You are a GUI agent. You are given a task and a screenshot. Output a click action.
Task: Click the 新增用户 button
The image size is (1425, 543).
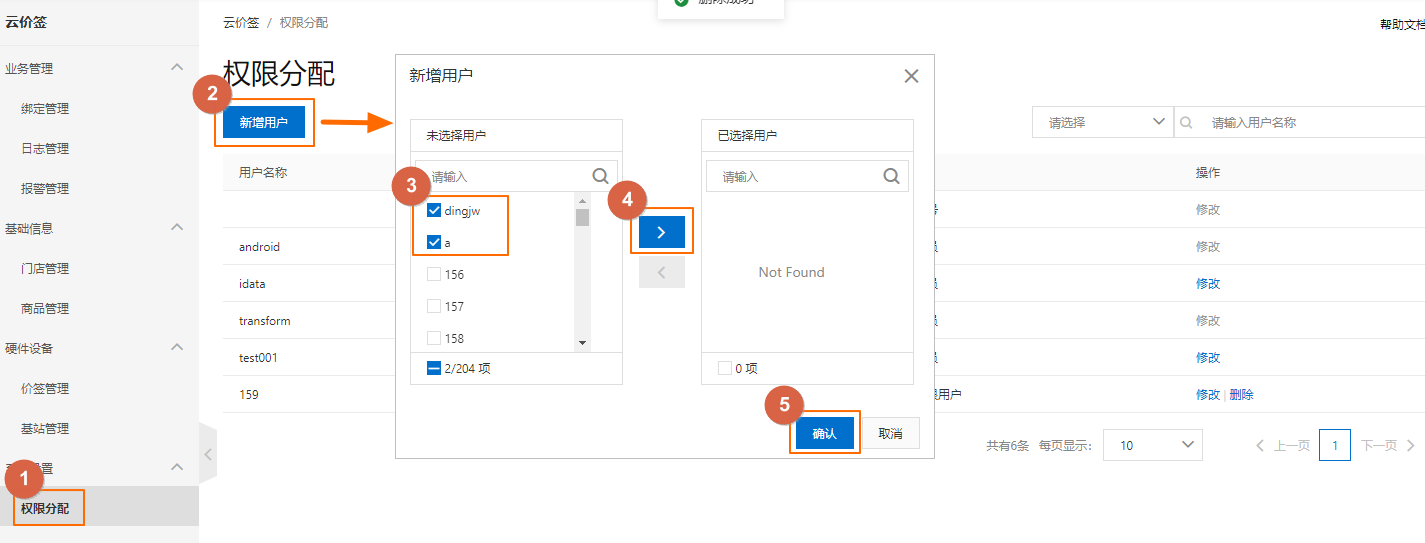point(264,122)
